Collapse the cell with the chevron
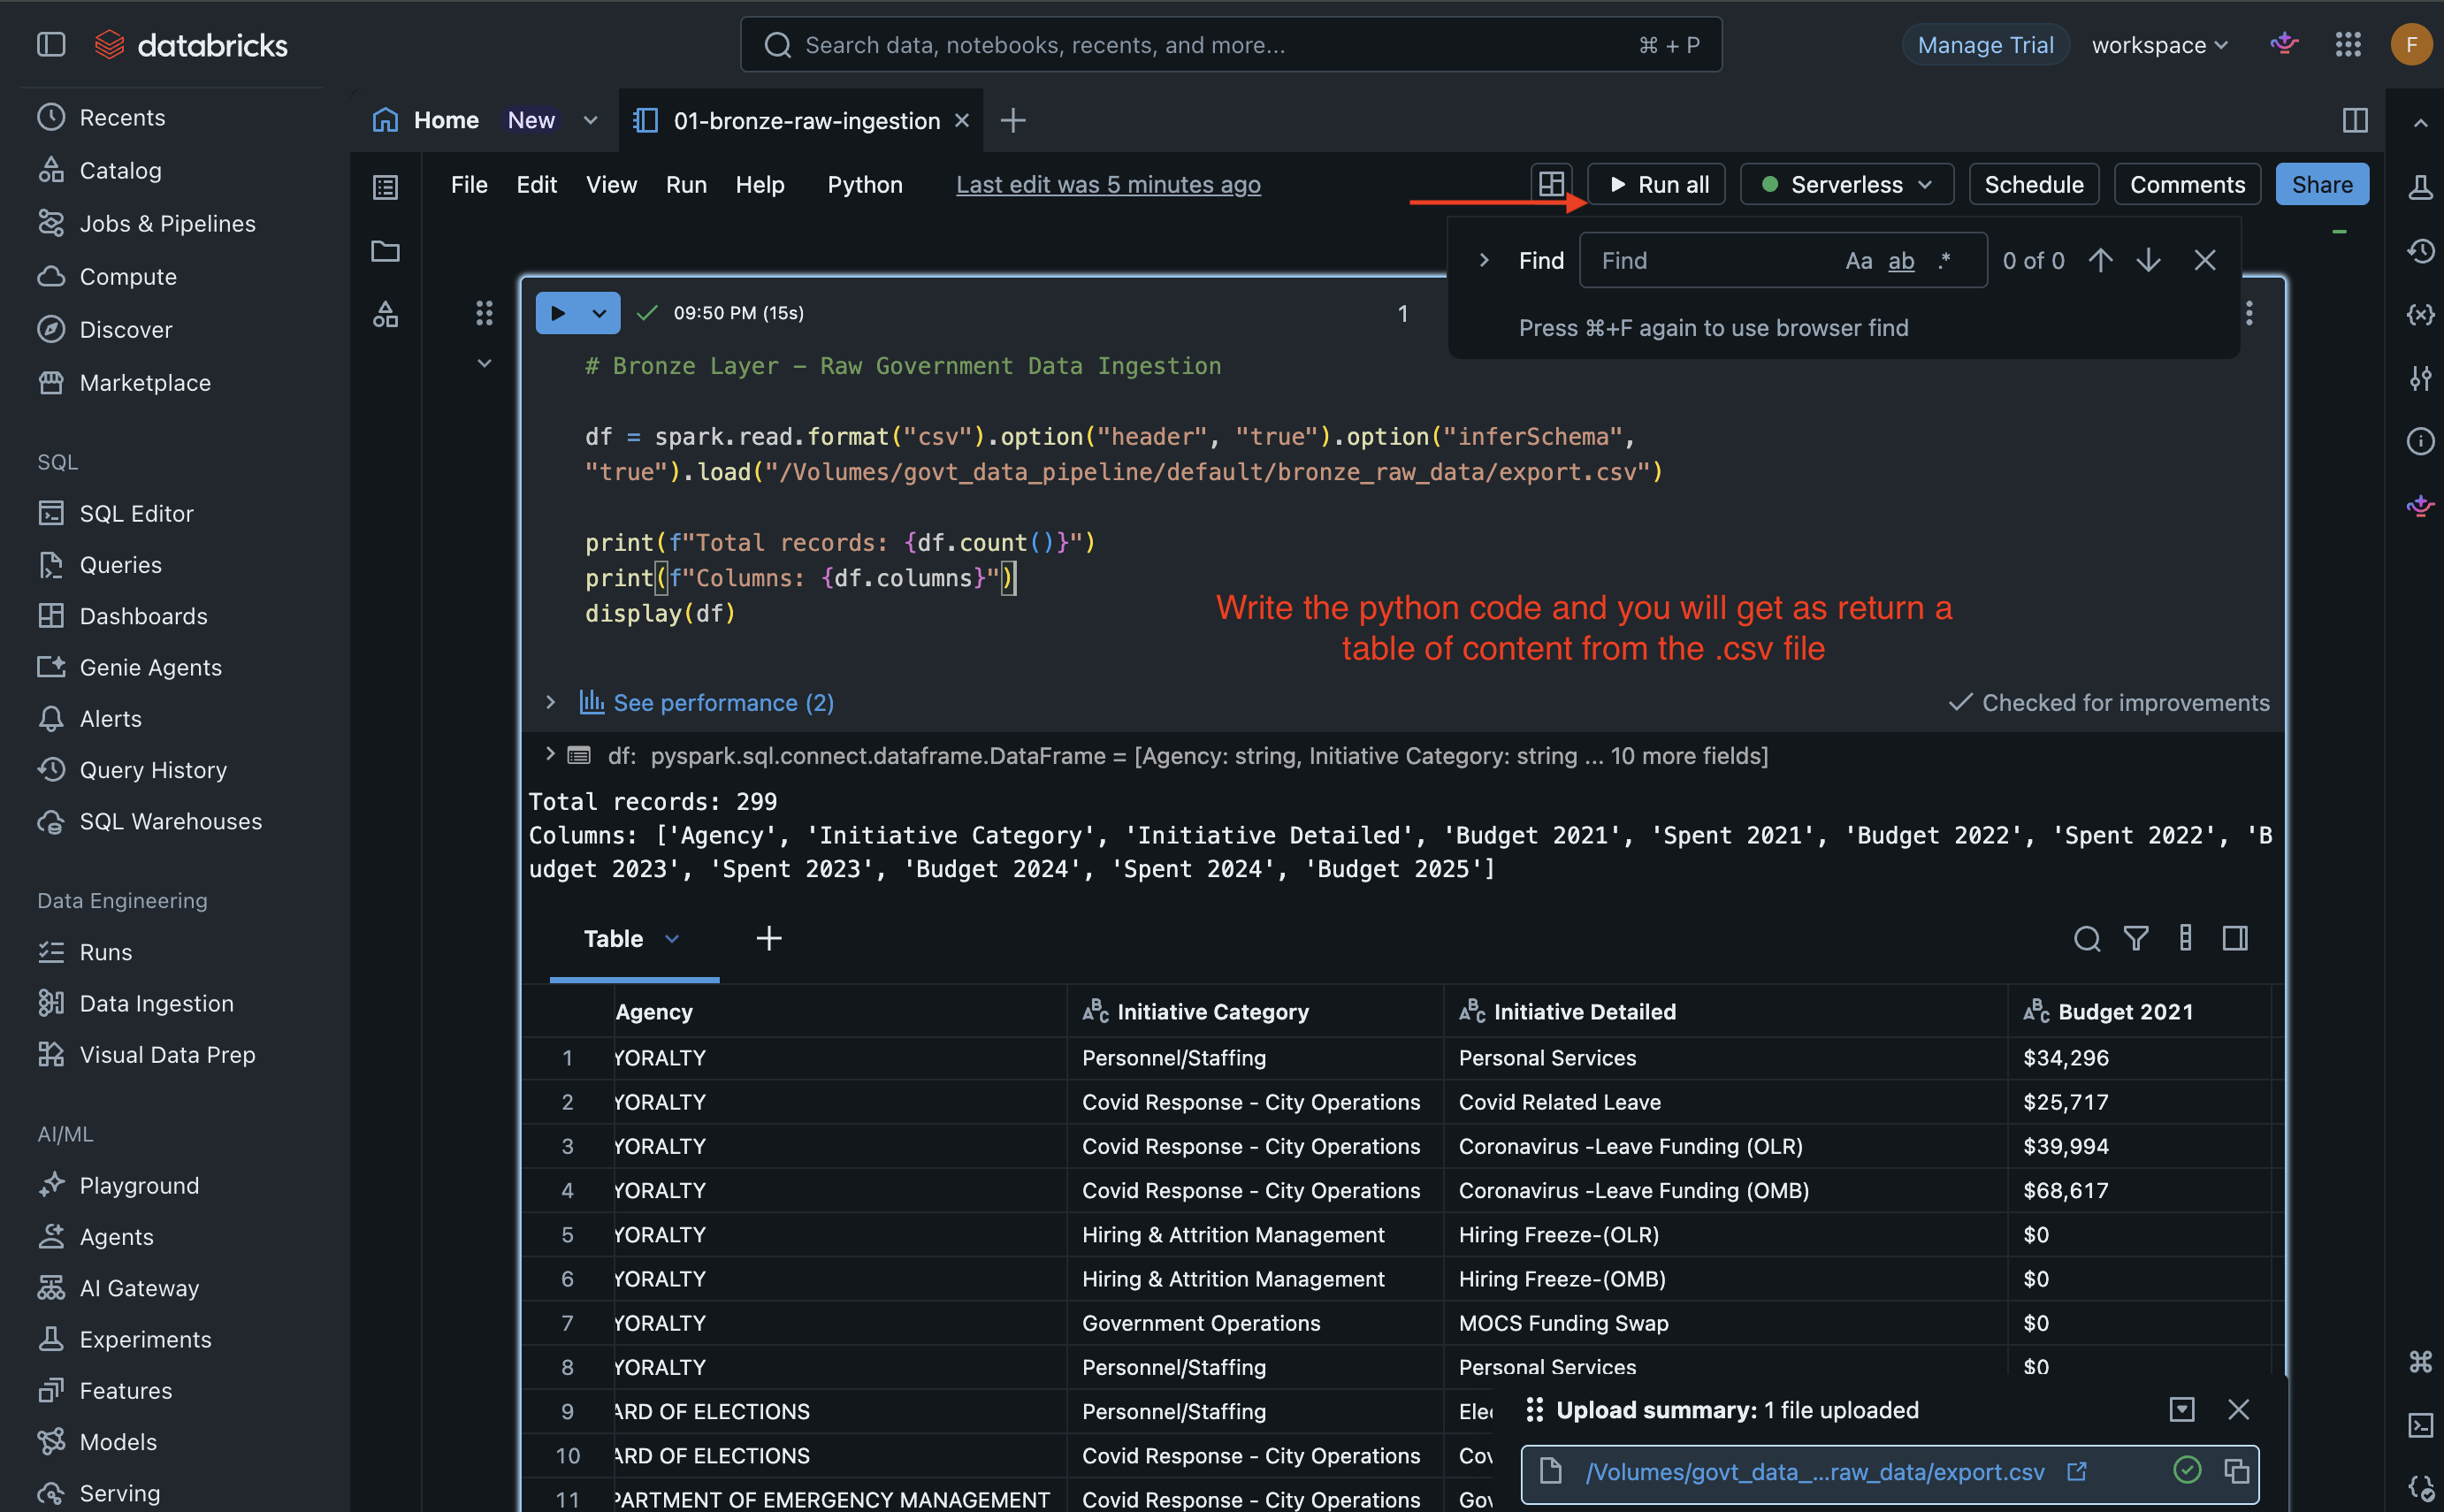The image size is (2444, 1512). click(x=484, y=363)
